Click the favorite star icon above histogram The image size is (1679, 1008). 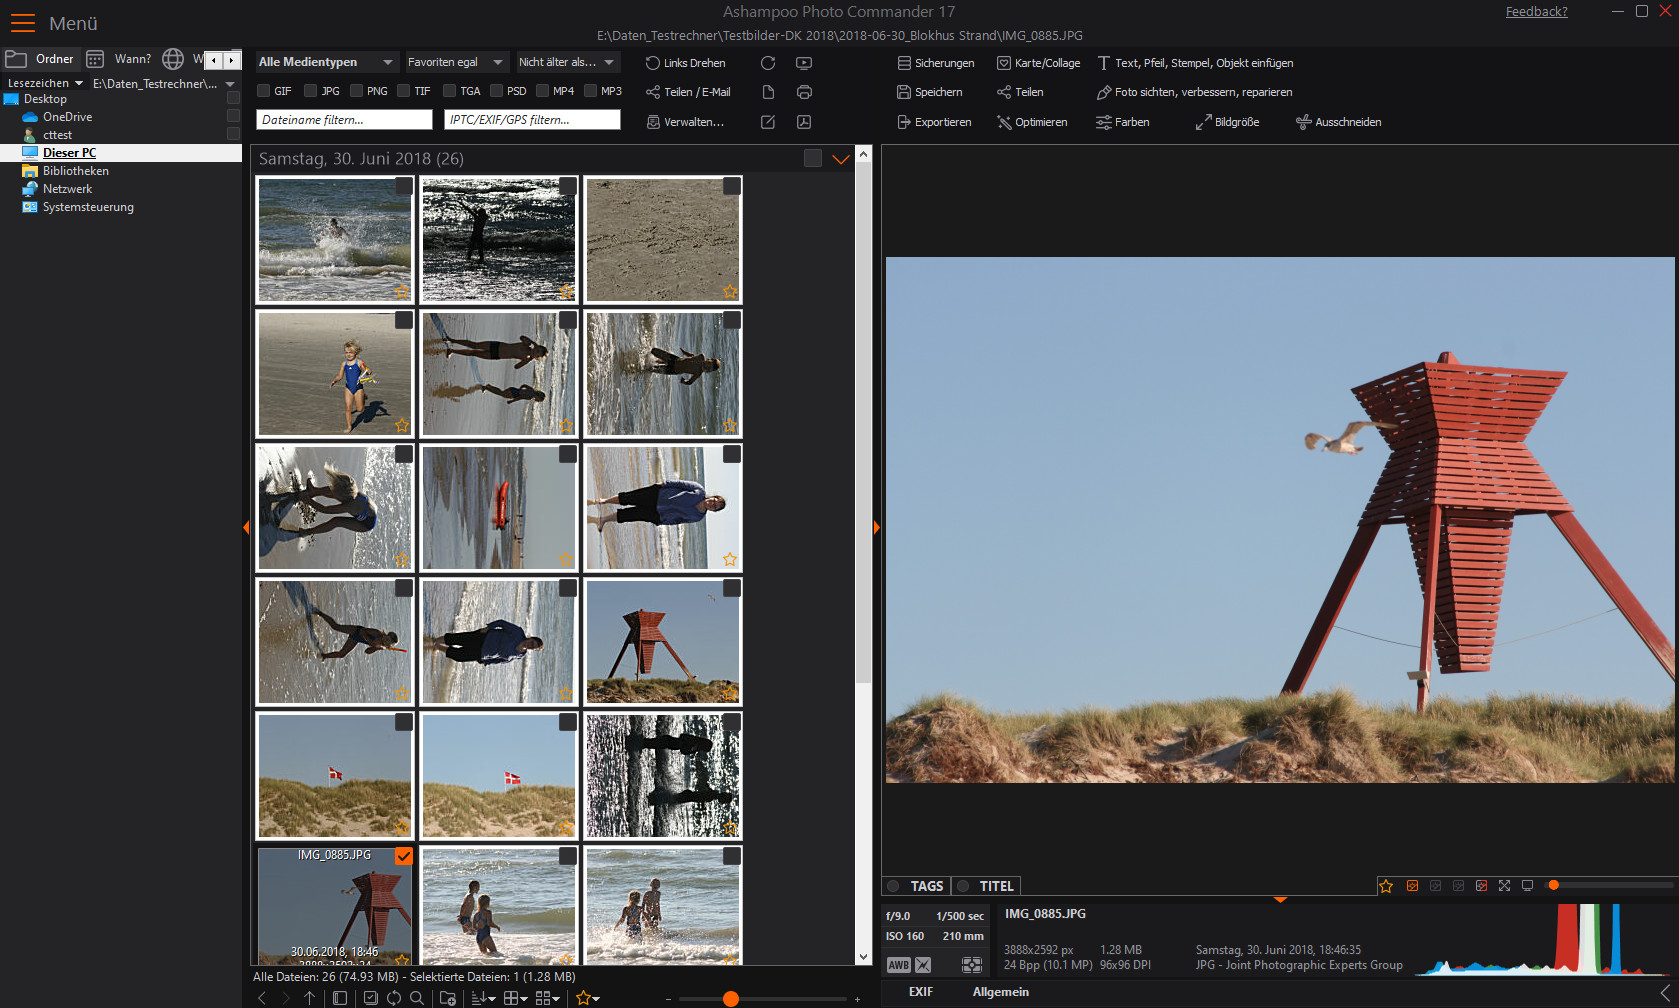(1386, 886)
